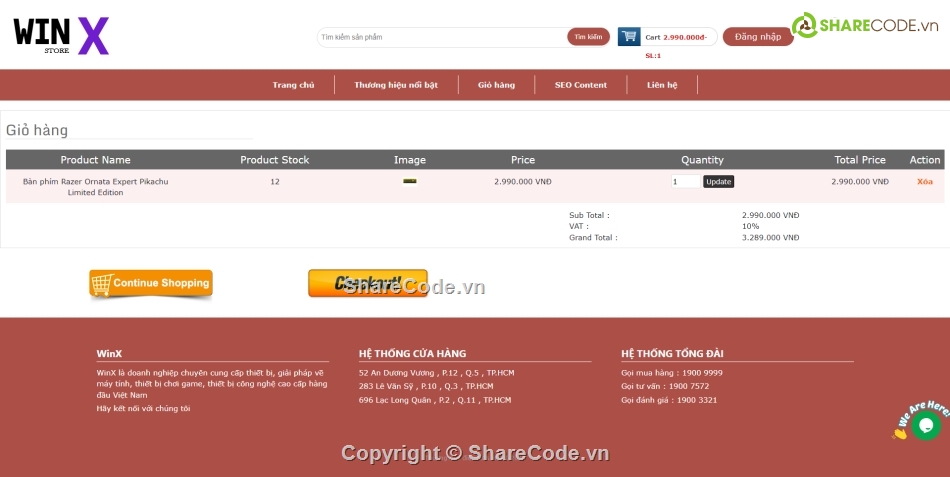
Task: Click Gọi tư vấn 1900 7572
Action: coord(665,386)
